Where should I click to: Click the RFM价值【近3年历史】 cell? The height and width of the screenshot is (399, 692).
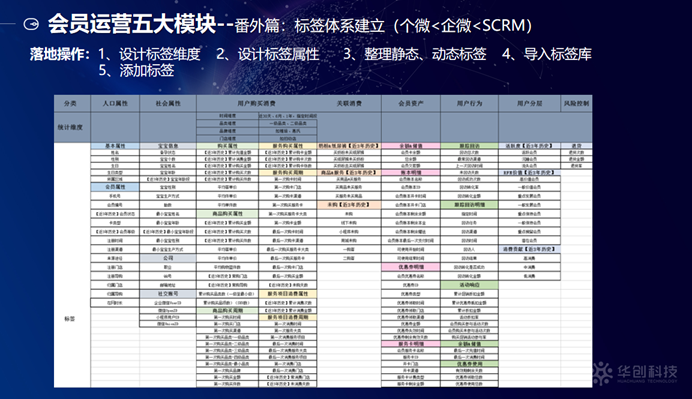530,173
